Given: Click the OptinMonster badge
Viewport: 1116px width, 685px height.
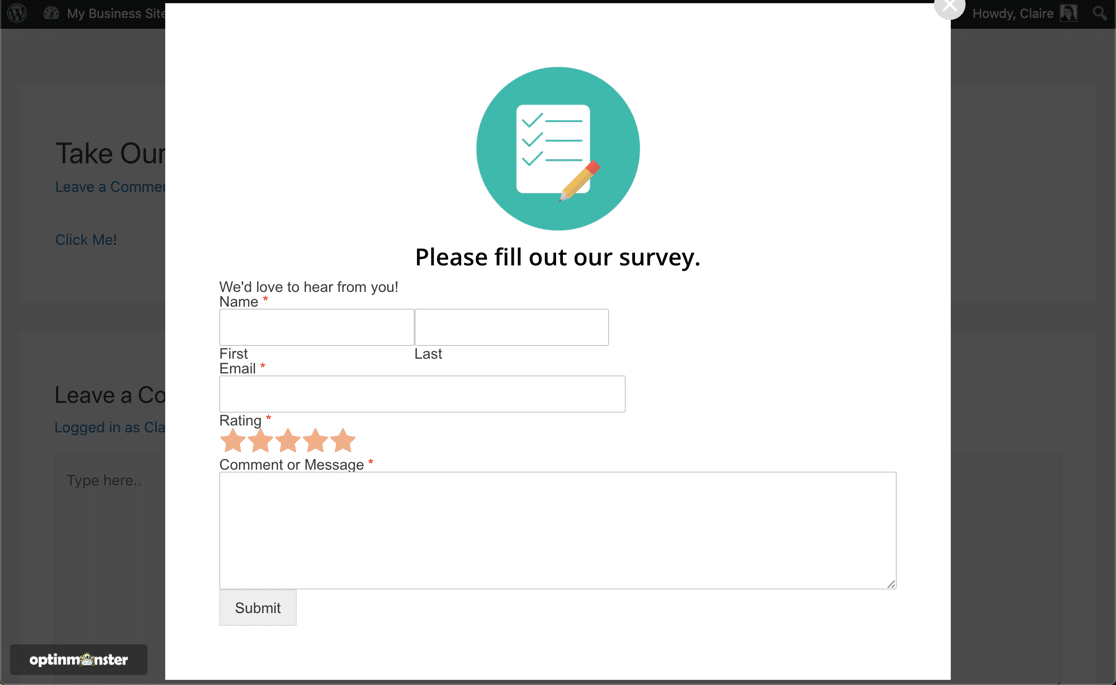Looking at the screenshot, I should [79, 660].
